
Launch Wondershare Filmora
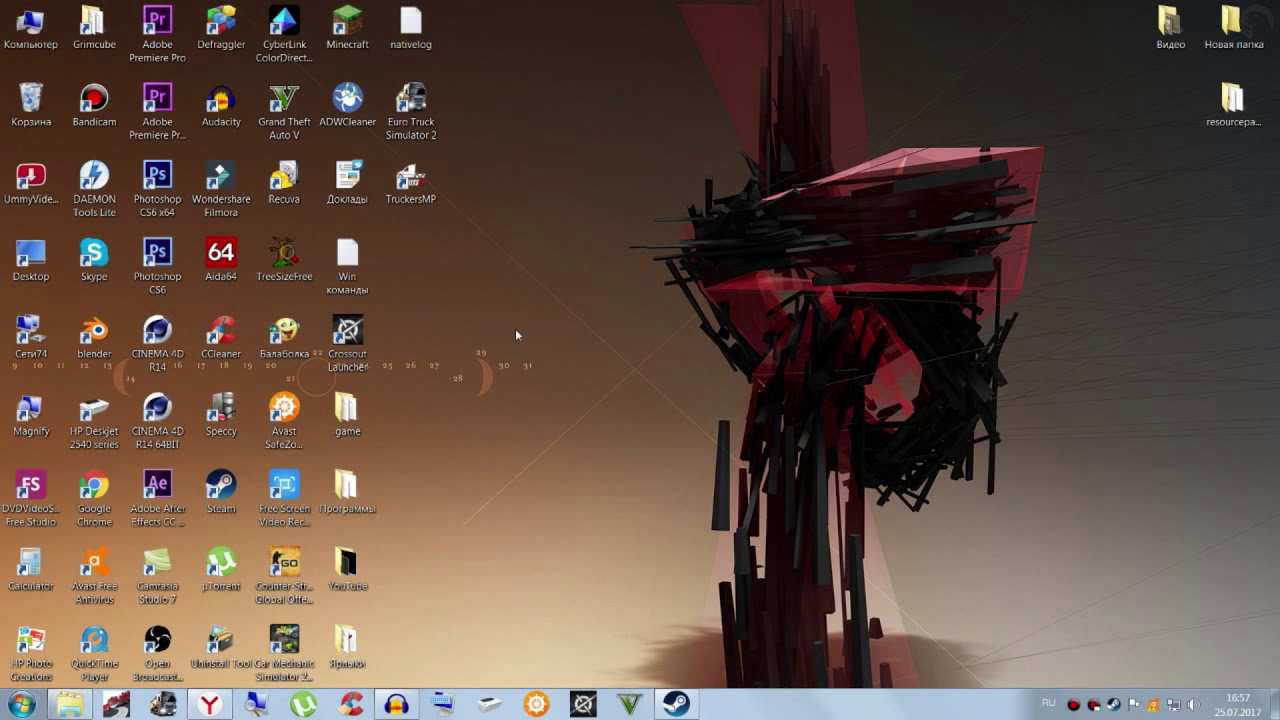tap(221, 189)
